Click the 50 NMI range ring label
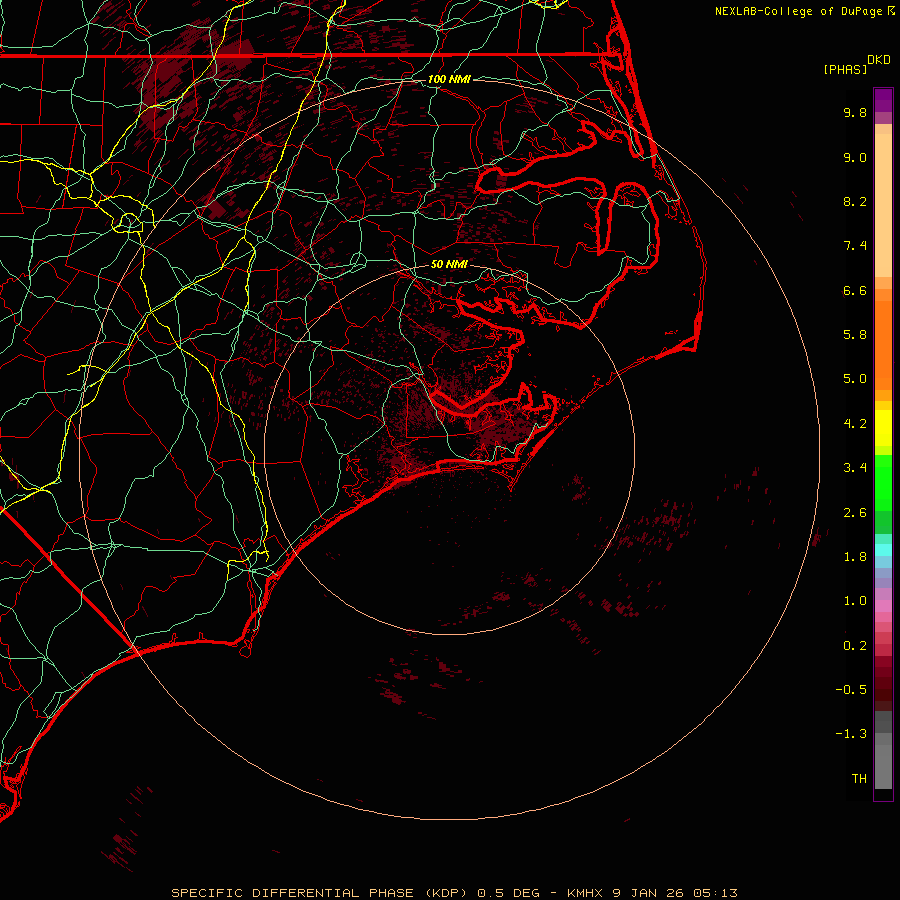This screenshot has height=900, width=900. tap(449, 265)
